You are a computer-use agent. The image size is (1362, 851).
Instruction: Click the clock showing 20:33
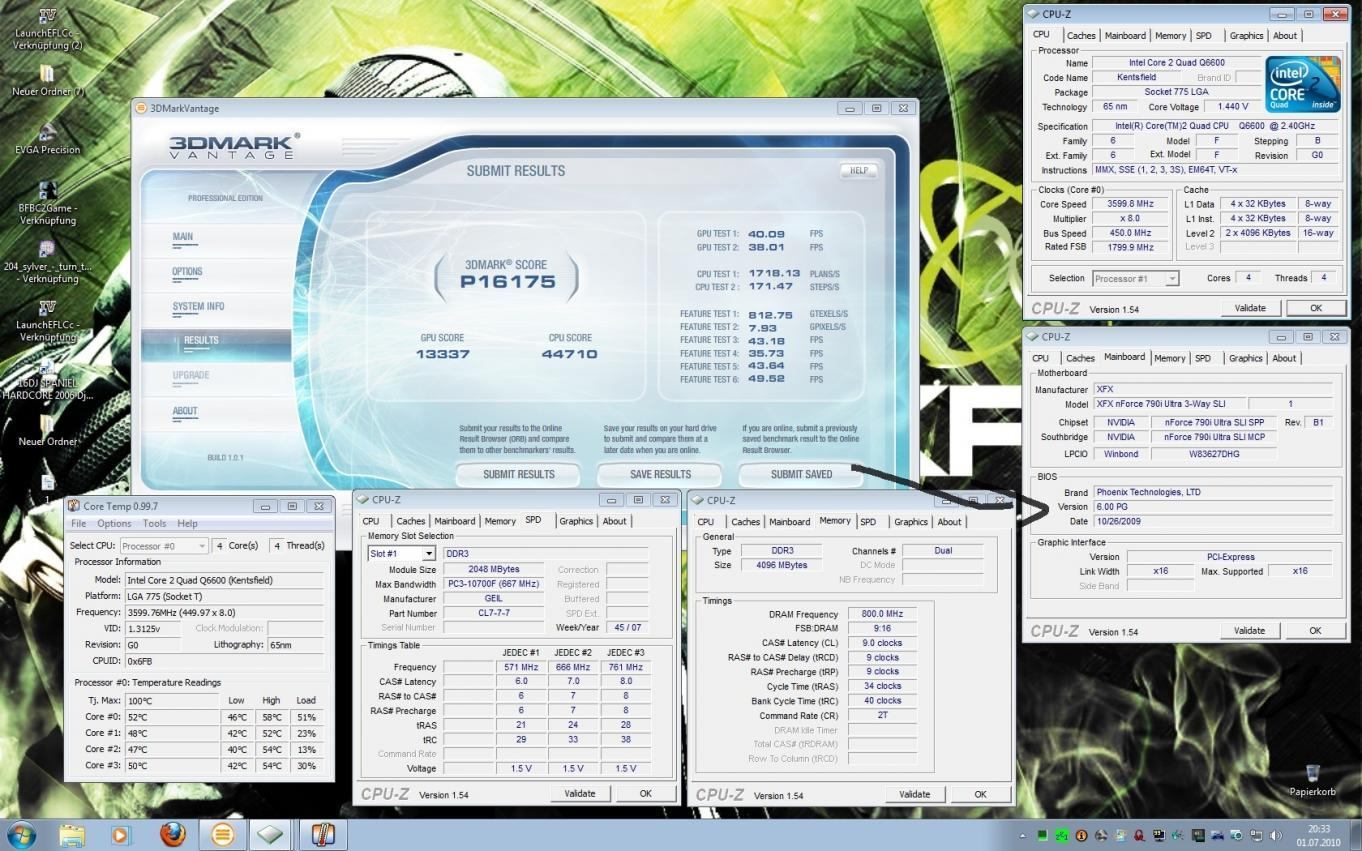(1319, 828)
